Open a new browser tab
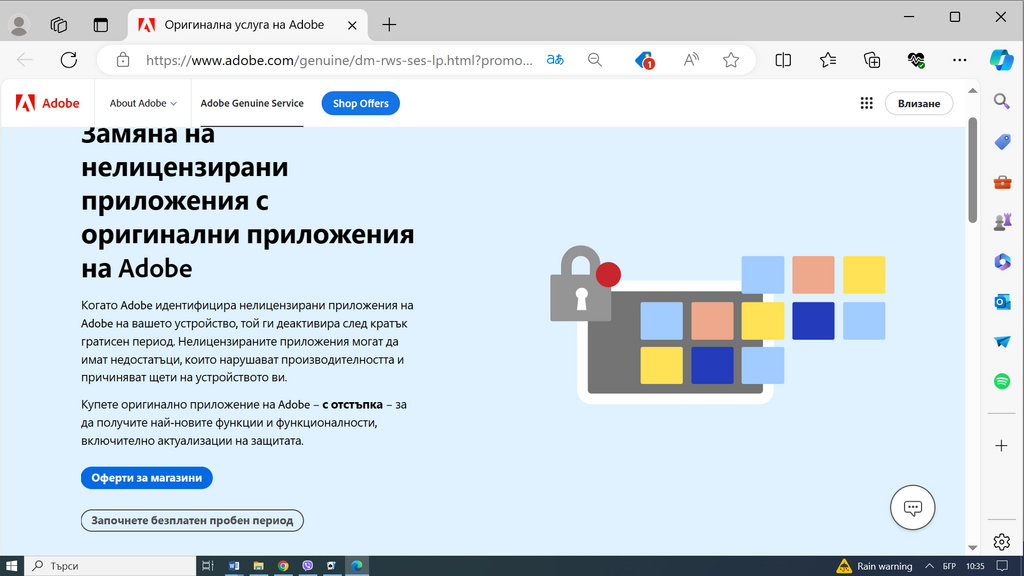The width and height of the screenshot is (1024, 576). (x=389, y=25)
